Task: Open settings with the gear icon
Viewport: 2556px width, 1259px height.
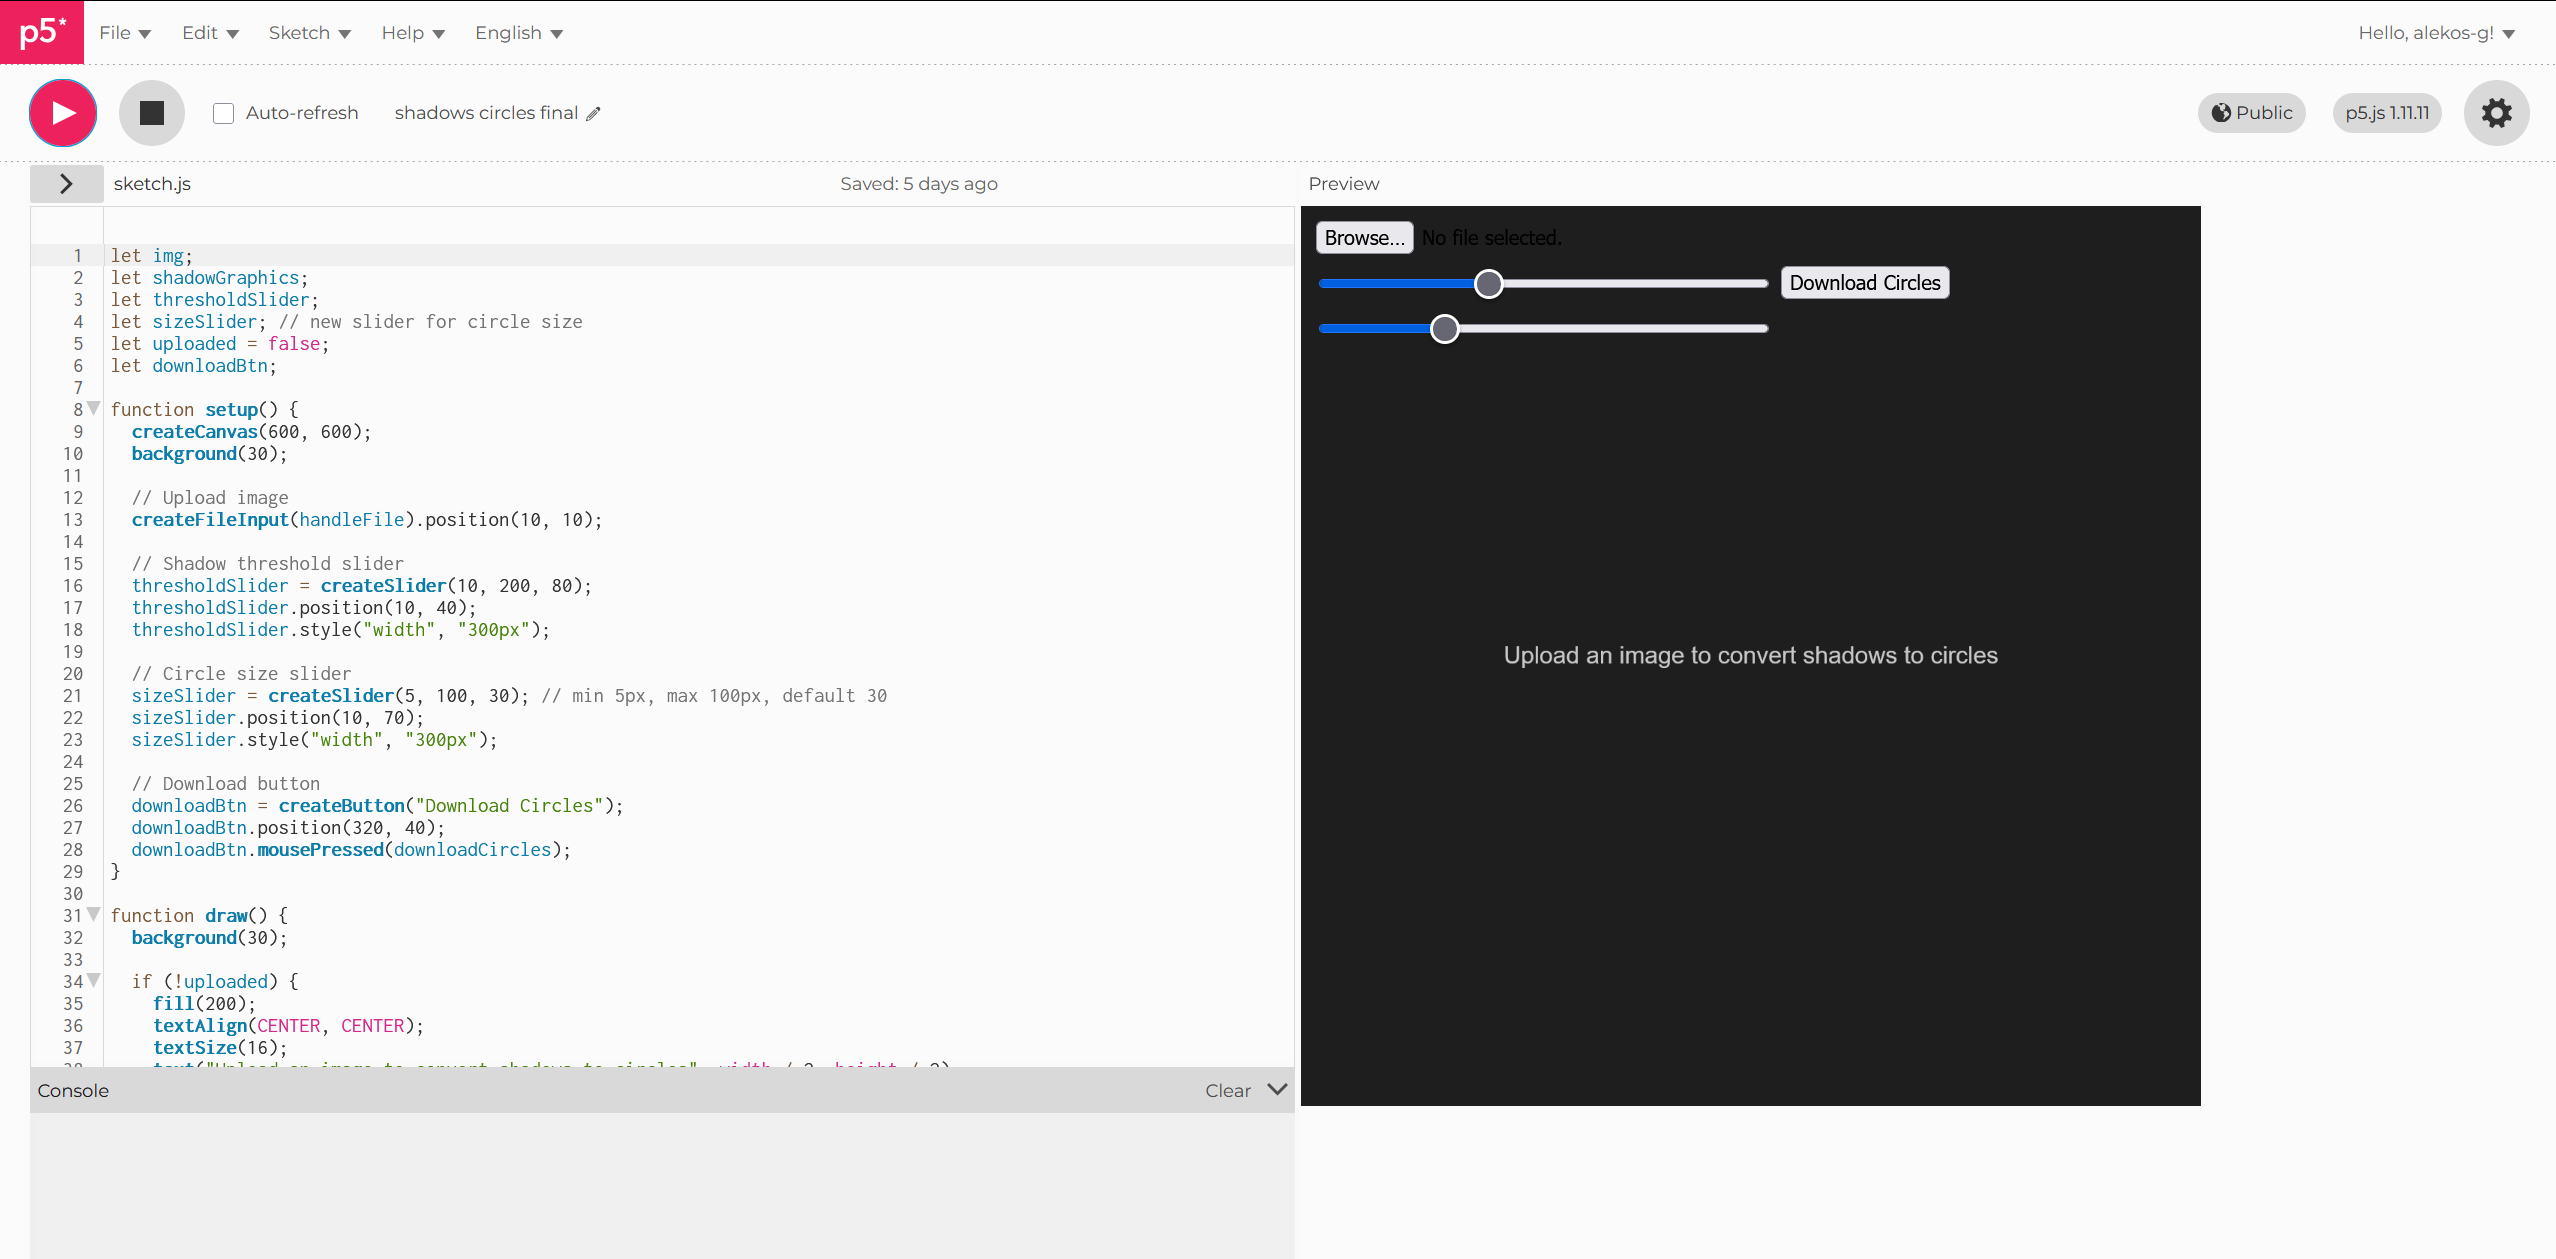Action: pyautogui.click(x=2496, y=113)
